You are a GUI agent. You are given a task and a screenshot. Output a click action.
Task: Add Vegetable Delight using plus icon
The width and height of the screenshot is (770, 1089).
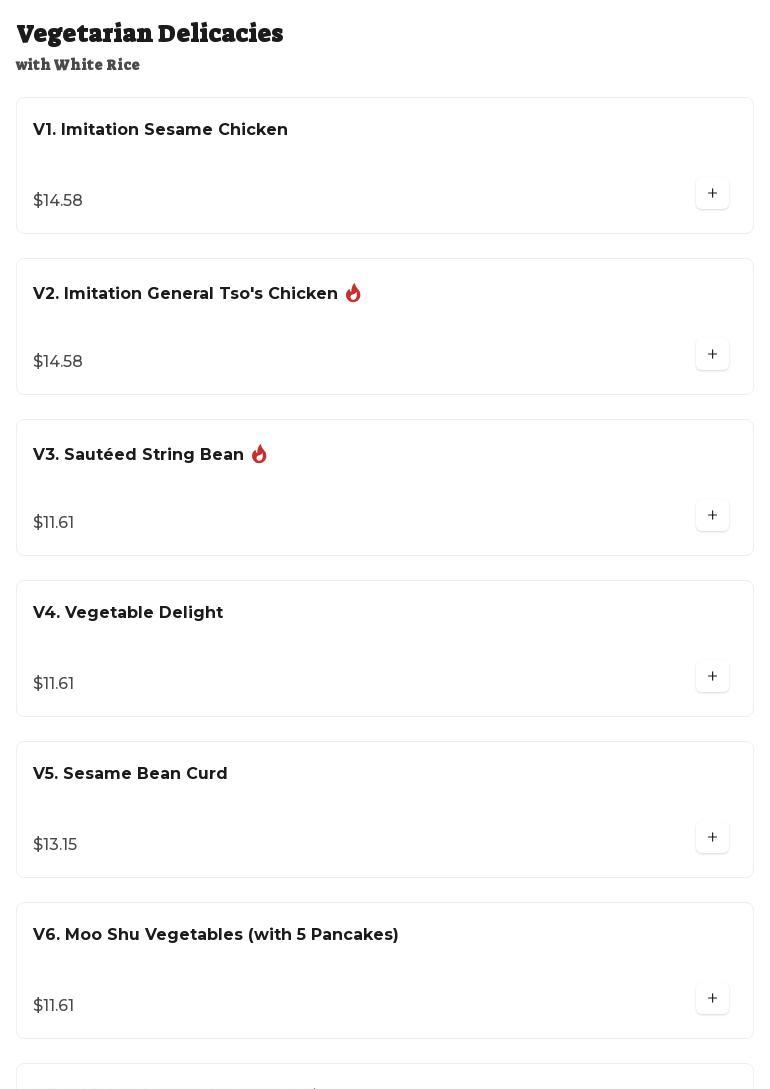[x=712, y=677]
